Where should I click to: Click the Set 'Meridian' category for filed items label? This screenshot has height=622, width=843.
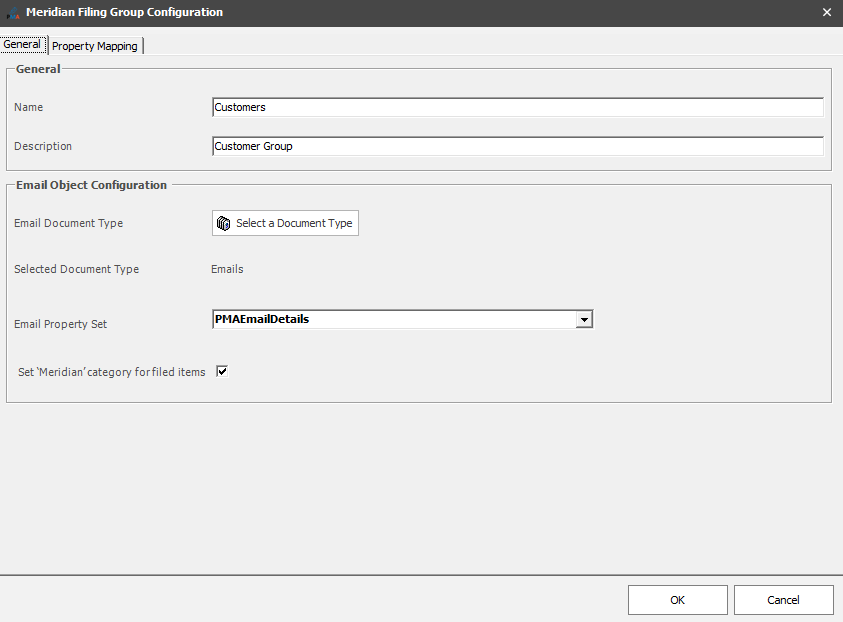[x=111, y=372]
